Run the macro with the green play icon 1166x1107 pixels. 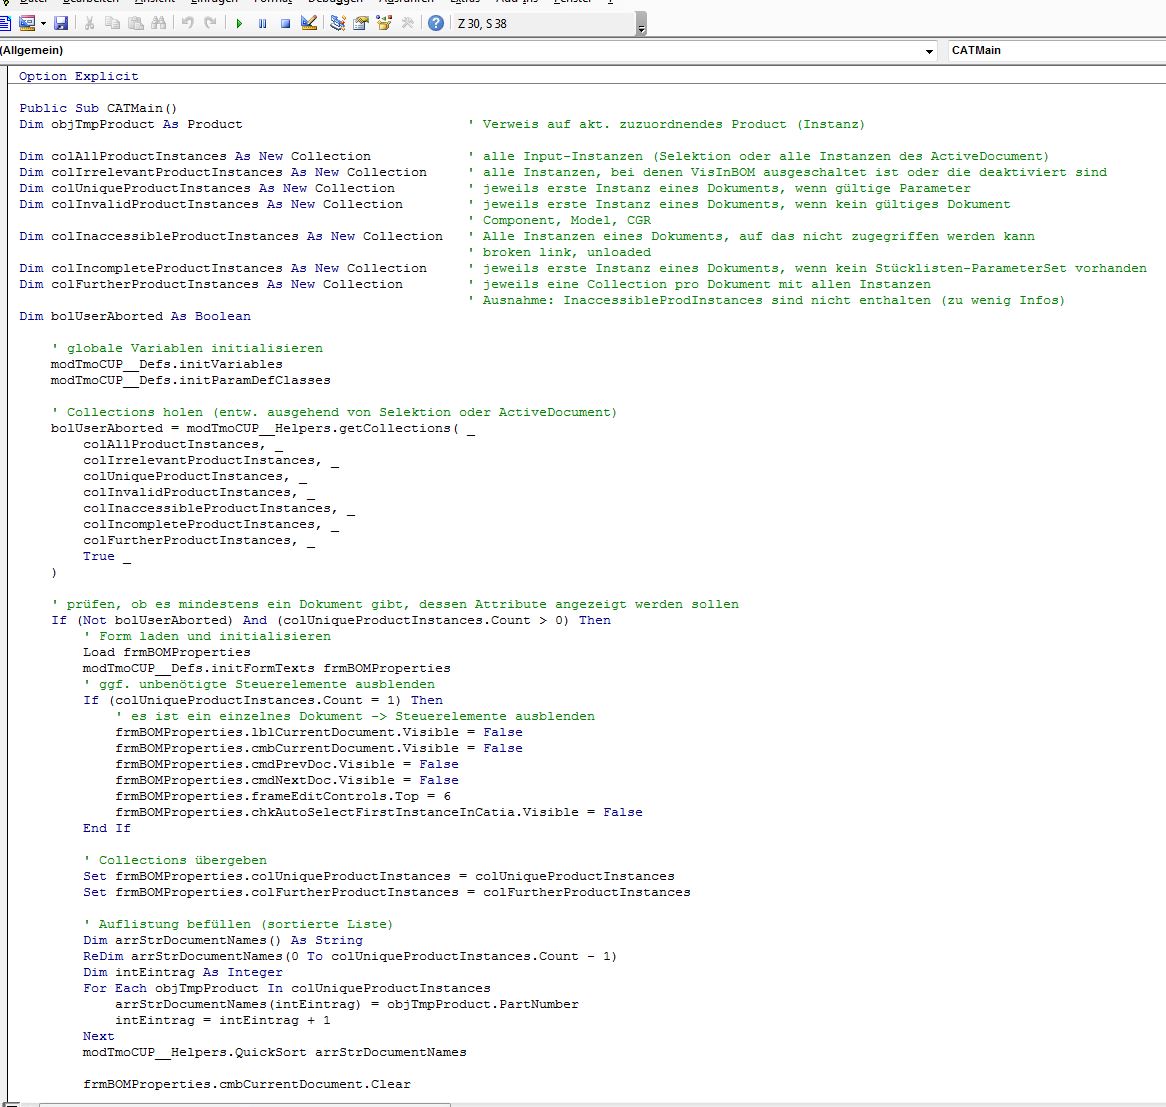point(239,23)
